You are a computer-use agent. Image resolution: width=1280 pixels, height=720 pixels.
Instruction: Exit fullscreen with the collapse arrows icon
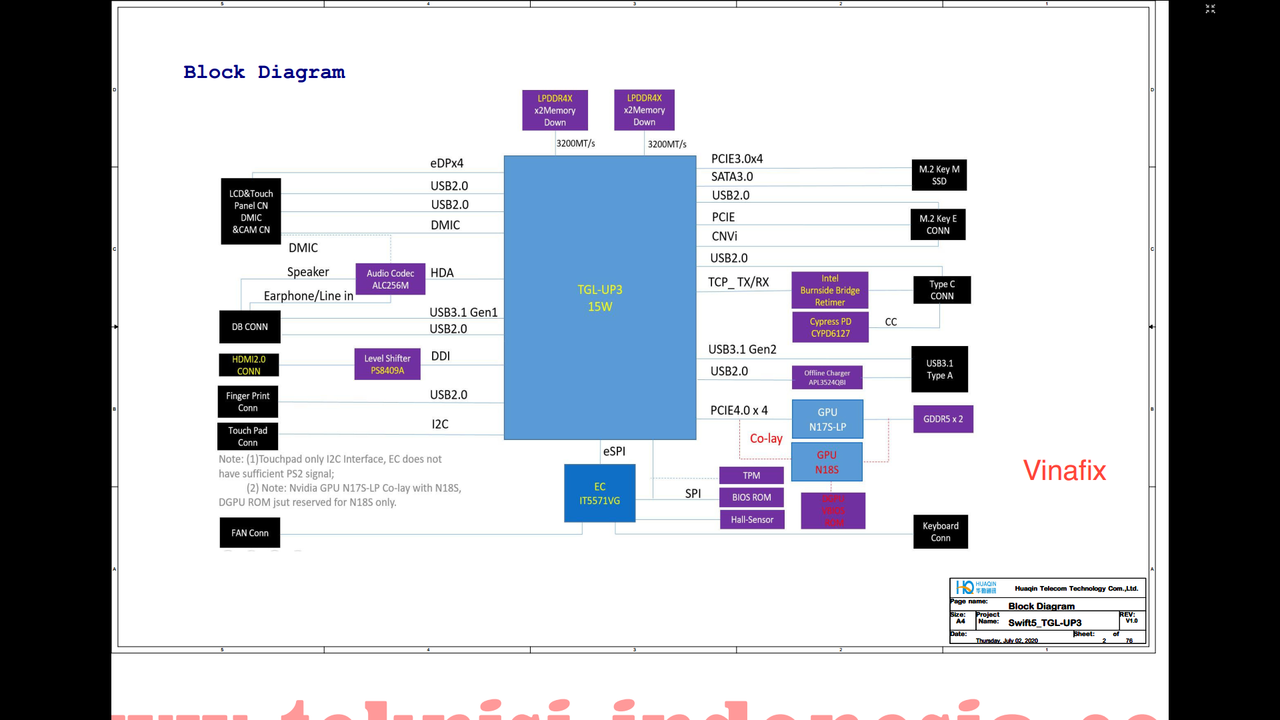click(1210, 9)
